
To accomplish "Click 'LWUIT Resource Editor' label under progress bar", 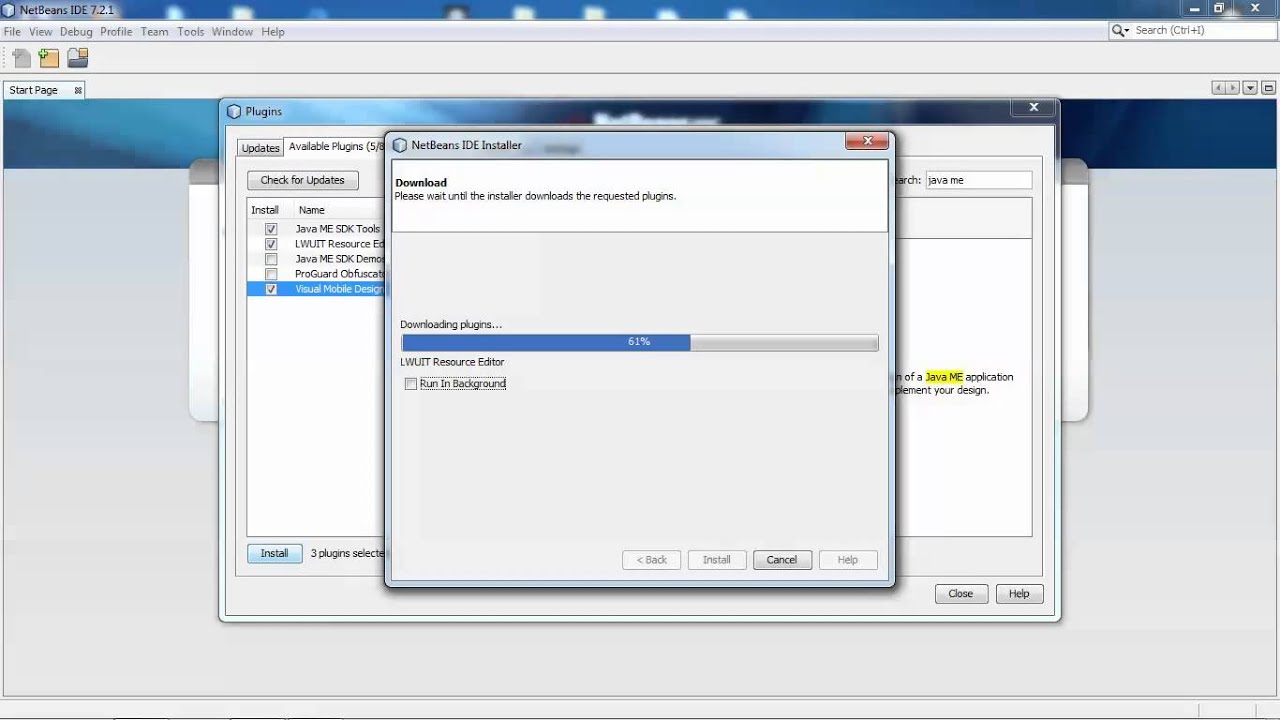I will pyautogui.click(x=452, y=362).
